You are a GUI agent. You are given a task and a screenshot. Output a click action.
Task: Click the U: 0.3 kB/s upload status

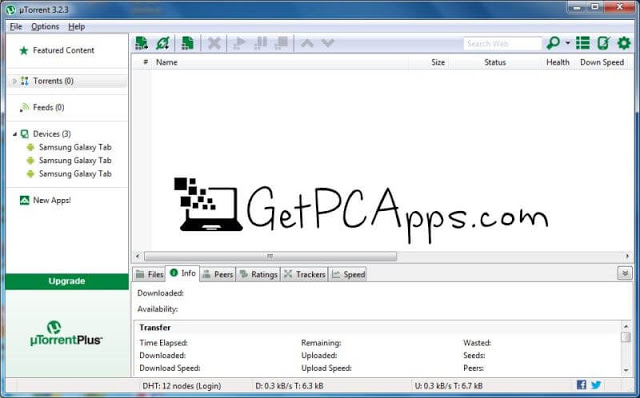(x=449, y=386)
